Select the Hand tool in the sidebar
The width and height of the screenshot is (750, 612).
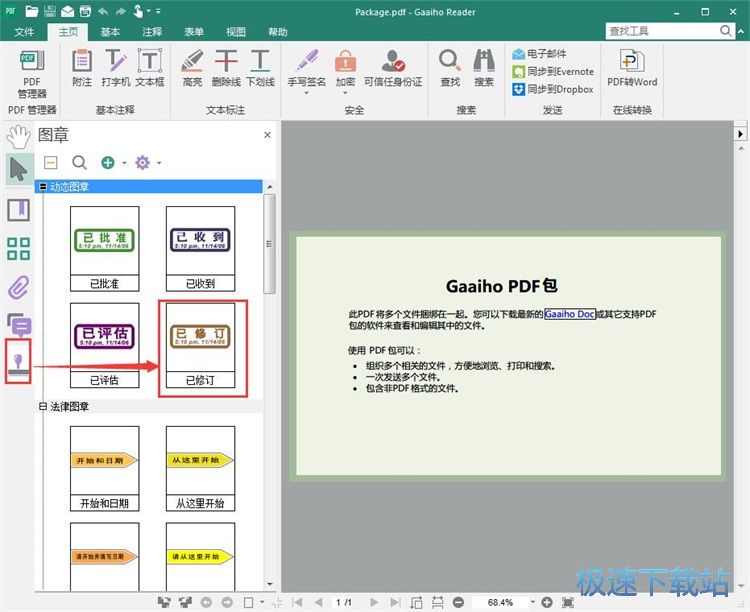pos(17,136)
